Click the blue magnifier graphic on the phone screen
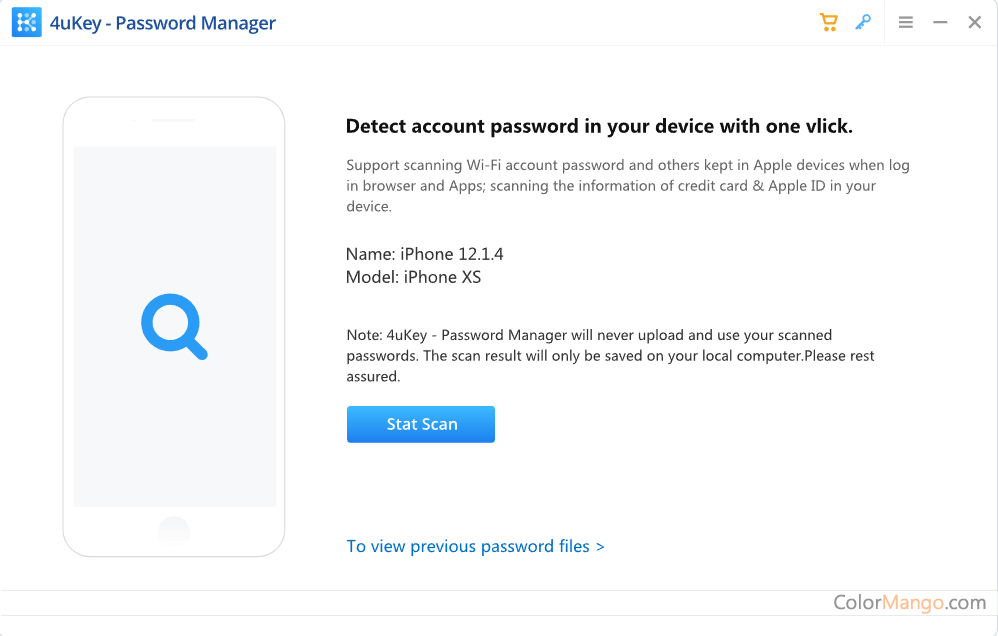This screenshot has width=998, height=636. coord(174,325)
